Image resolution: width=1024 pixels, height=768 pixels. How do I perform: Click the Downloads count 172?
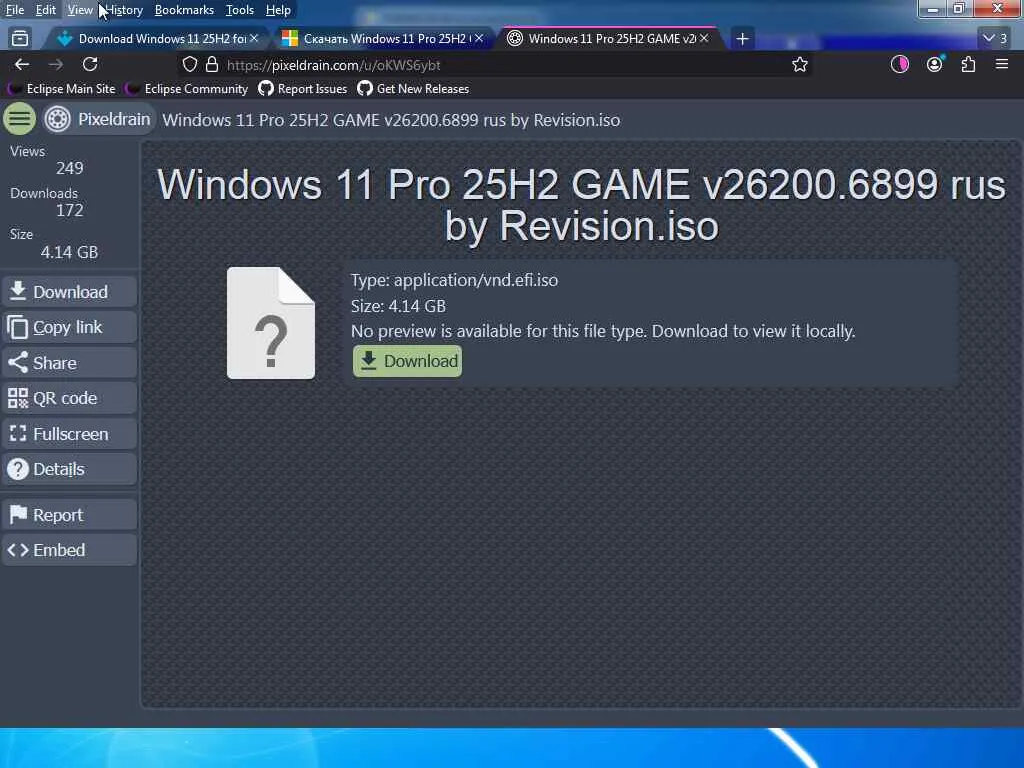69,210
